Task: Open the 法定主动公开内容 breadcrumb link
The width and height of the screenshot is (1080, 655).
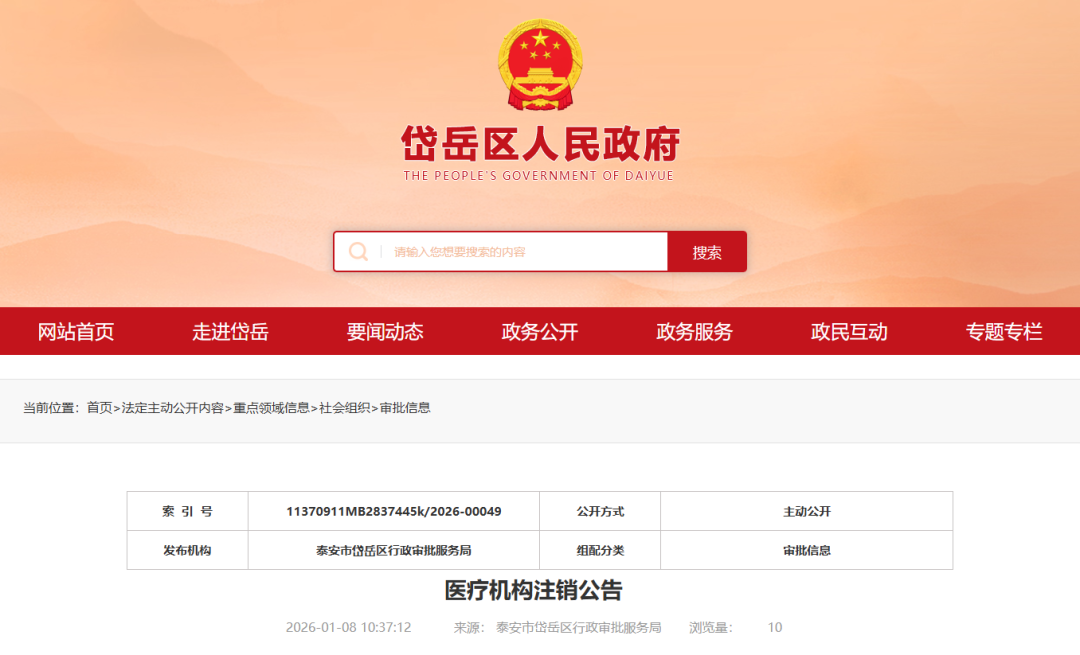Action: pyautogui.click(x=172, y=408)
